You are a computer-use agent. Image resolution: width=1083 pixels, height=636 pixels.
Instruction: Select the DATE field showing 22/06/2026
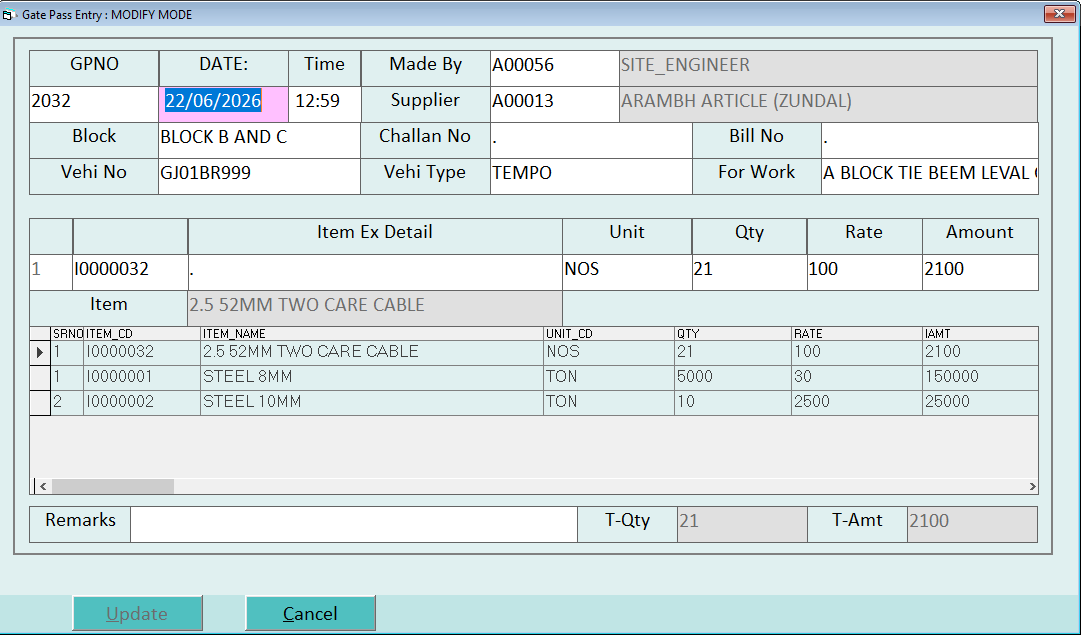pyautogui.click(x=224, y=104)
